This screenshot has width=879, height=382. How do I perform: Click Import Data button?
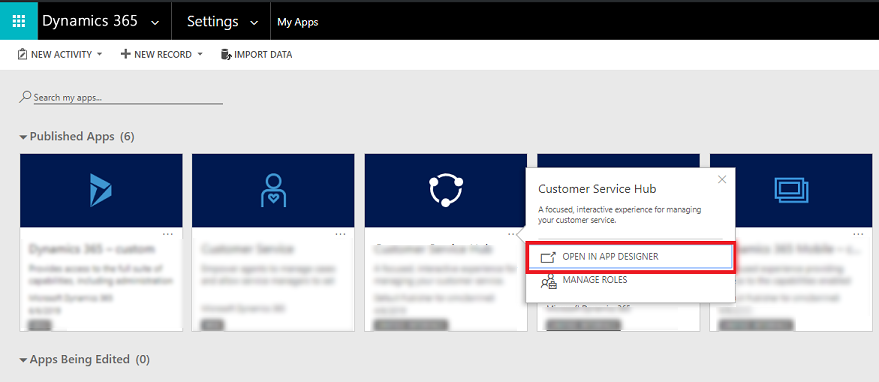click(257, 55)
